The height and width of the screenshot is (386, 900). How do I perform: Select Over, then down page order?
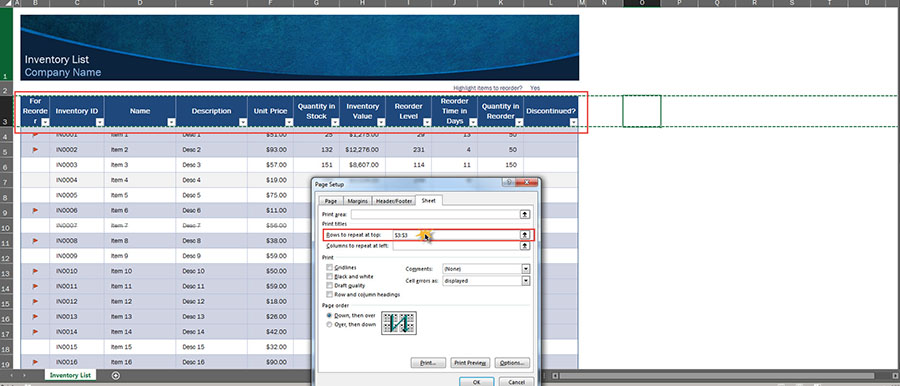[x=329, y=325]
